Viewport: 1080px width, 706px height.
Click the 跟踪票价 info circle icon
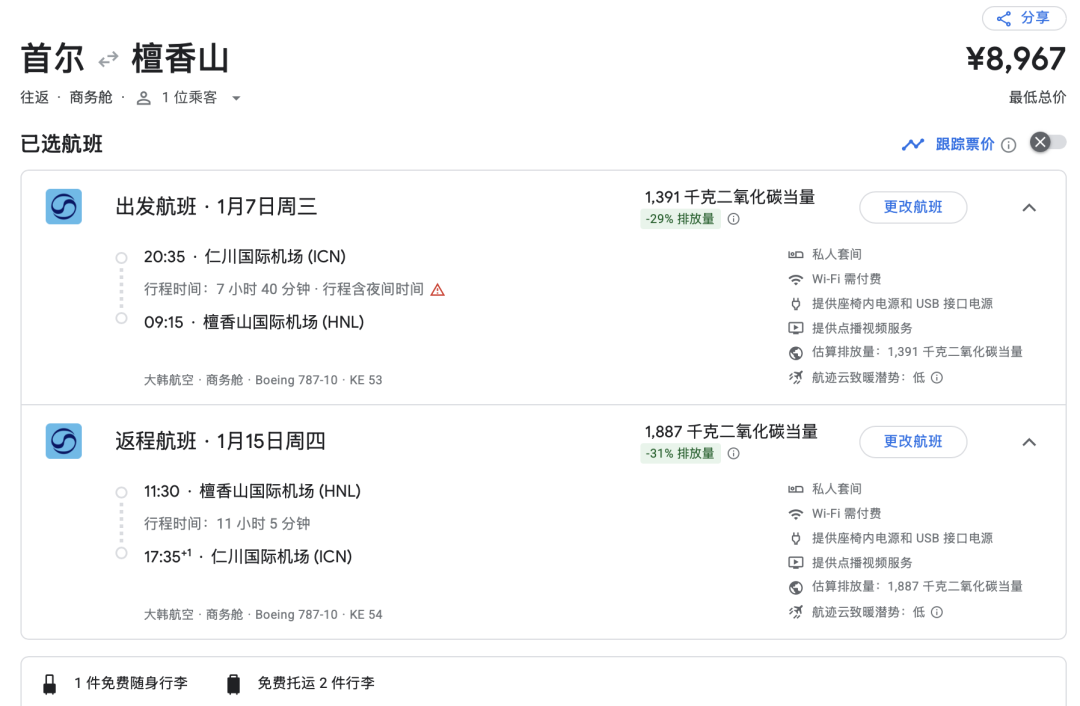[1010, 143]
